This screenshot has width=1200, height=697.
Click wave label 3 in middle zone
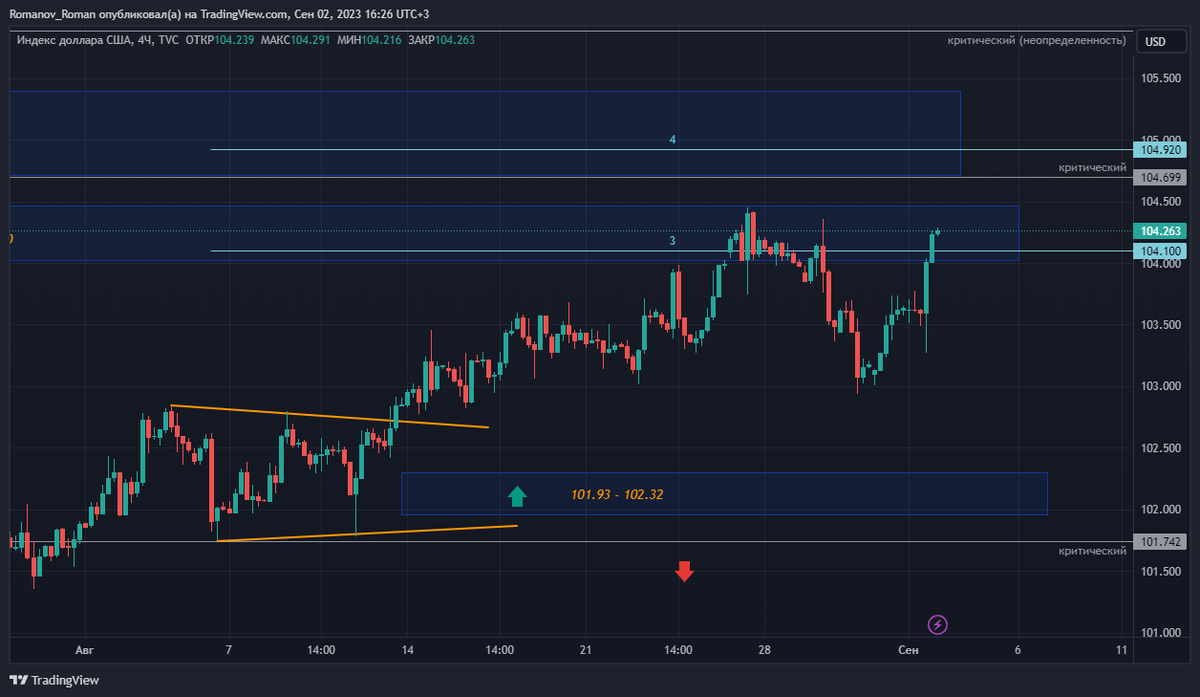(x=673, y=241)
